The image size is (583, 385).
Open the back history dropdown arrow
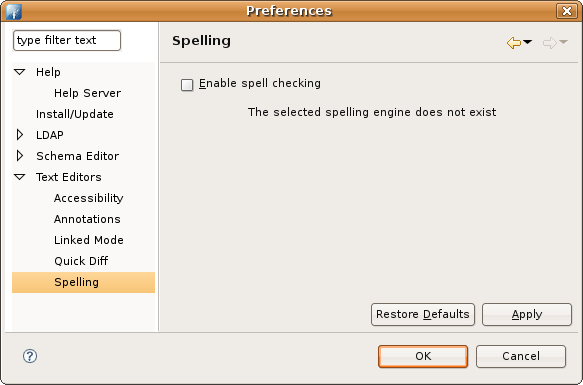tap(528, 42)
